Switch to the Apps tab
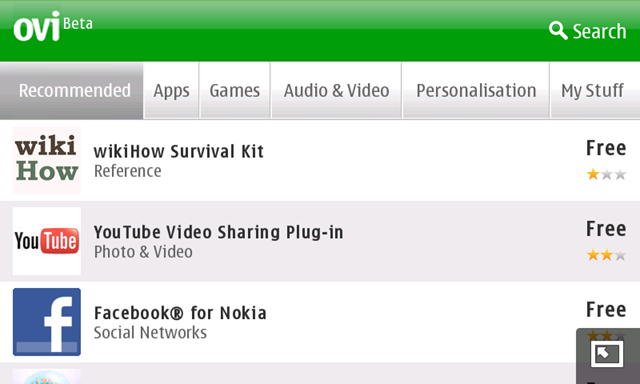The image size is (640, 384). click(x=171, y=91)
